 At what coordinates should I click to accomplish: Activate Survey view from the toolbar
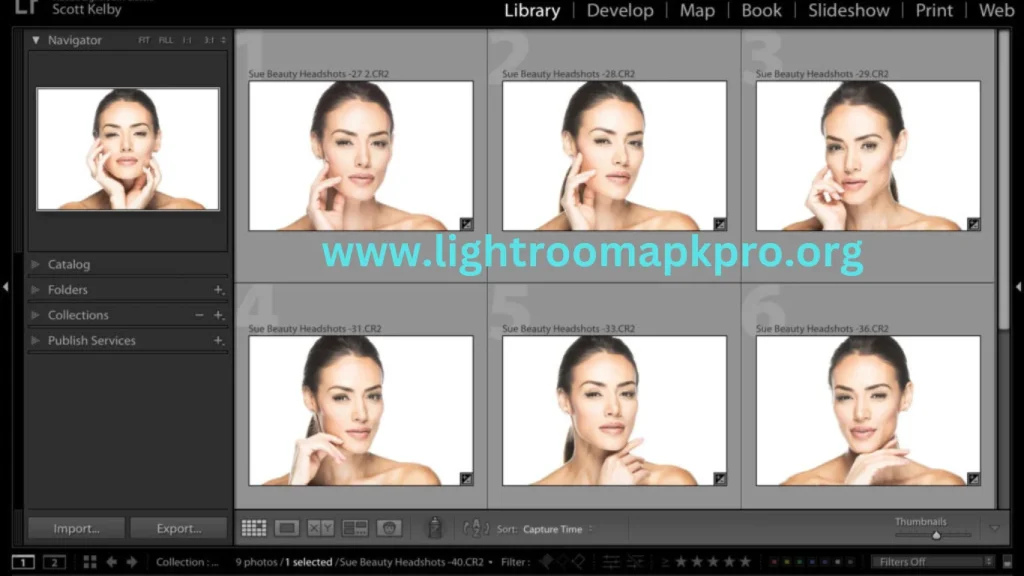[356, 528]
